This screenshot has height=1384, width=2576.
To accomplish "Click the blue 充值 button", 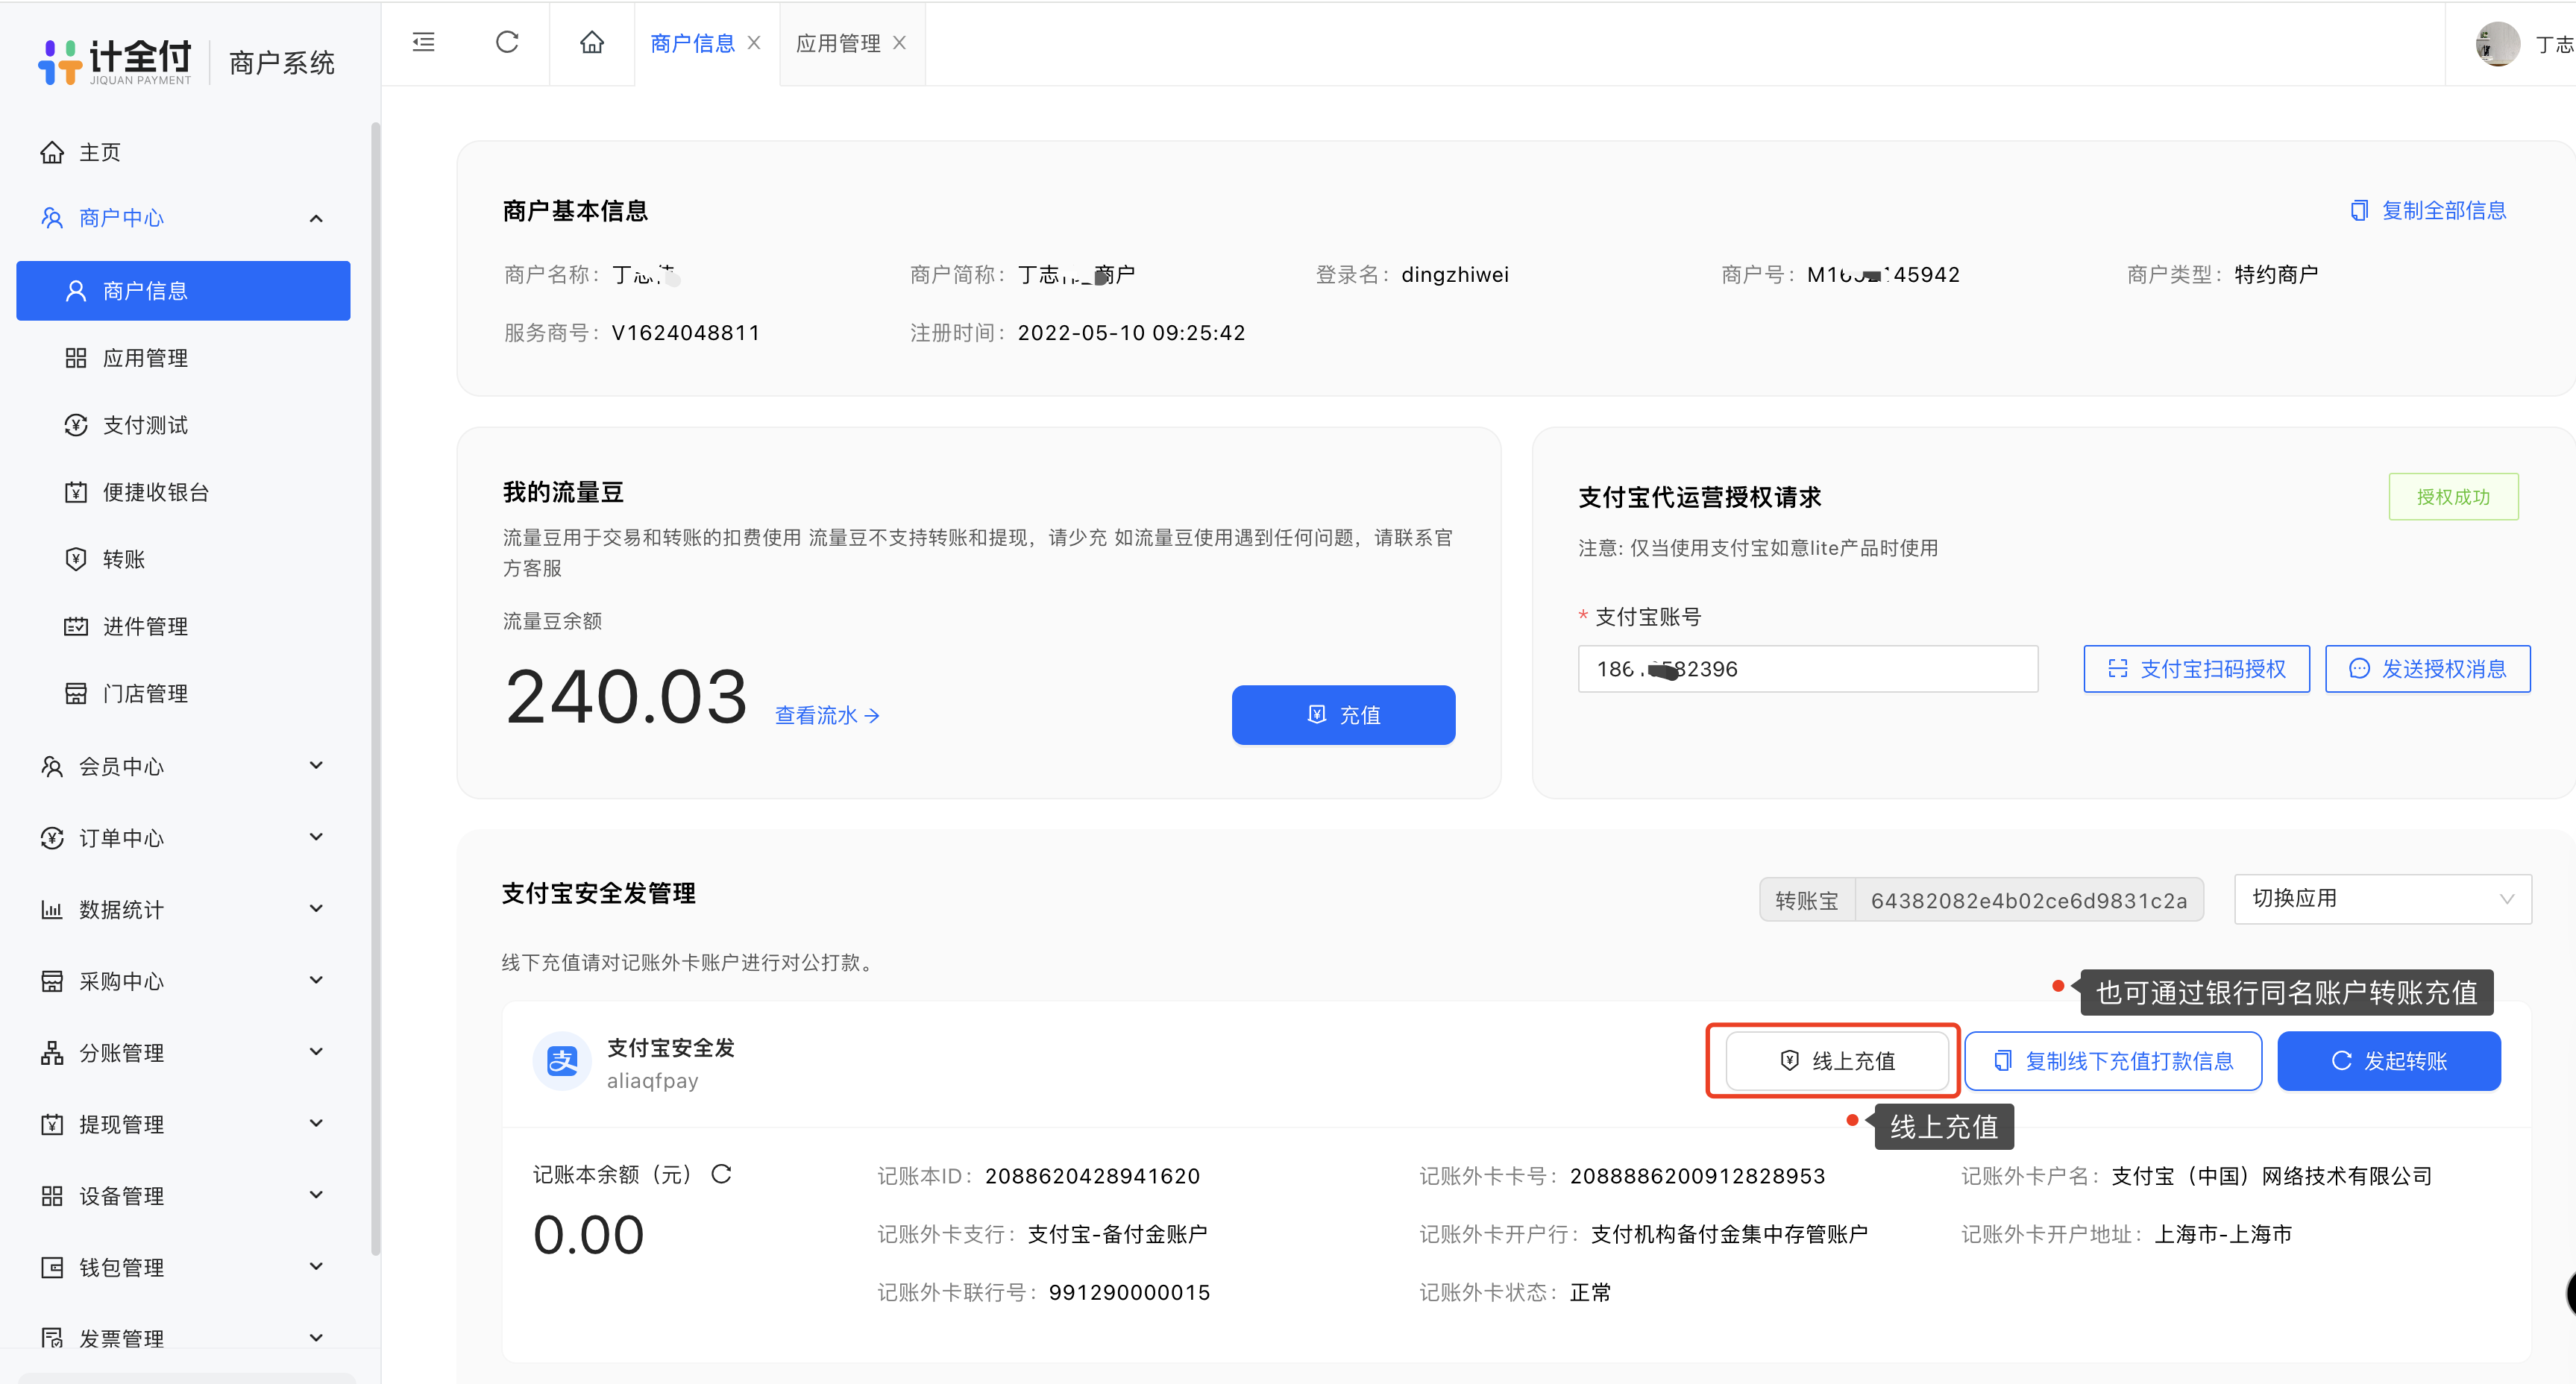I will 1343,715.
